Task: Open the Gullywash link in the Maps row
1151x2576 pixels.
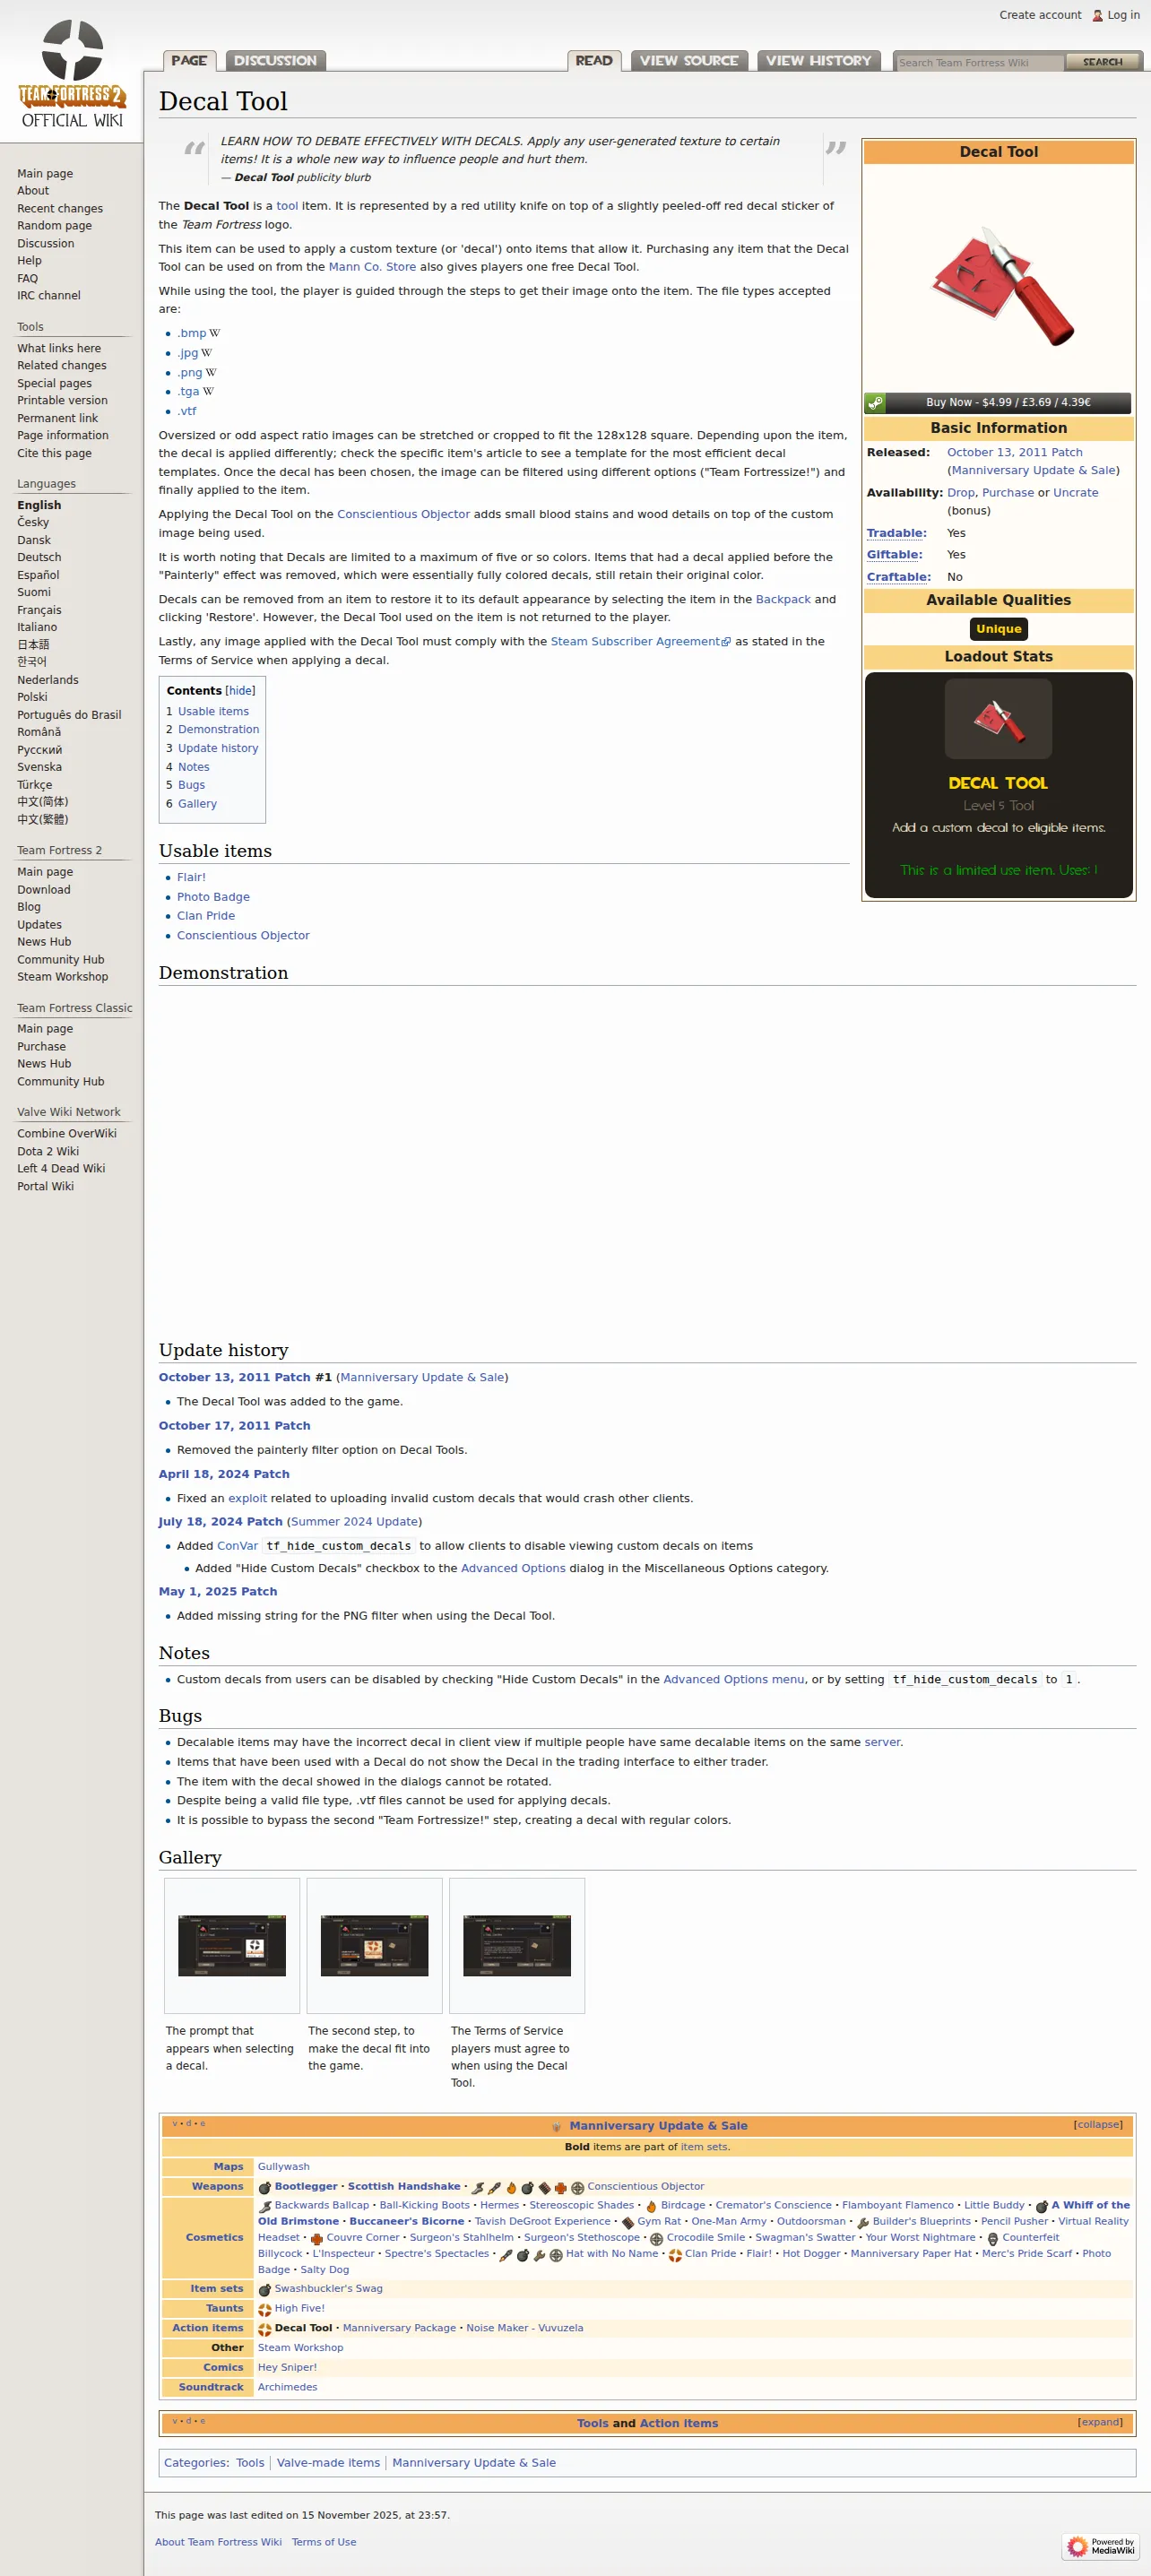Action: click(283, 2167)
